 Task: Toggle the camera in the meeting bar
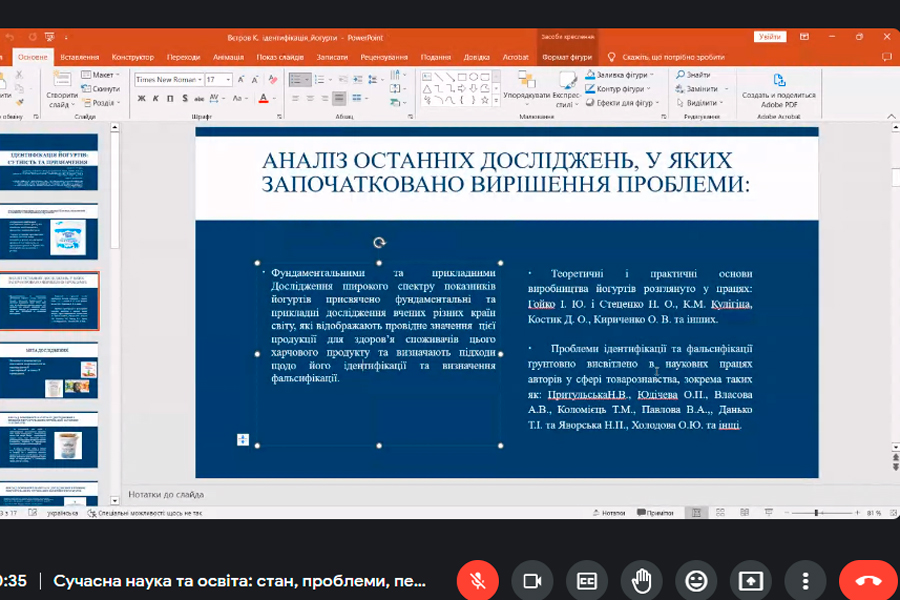[532, 580]
